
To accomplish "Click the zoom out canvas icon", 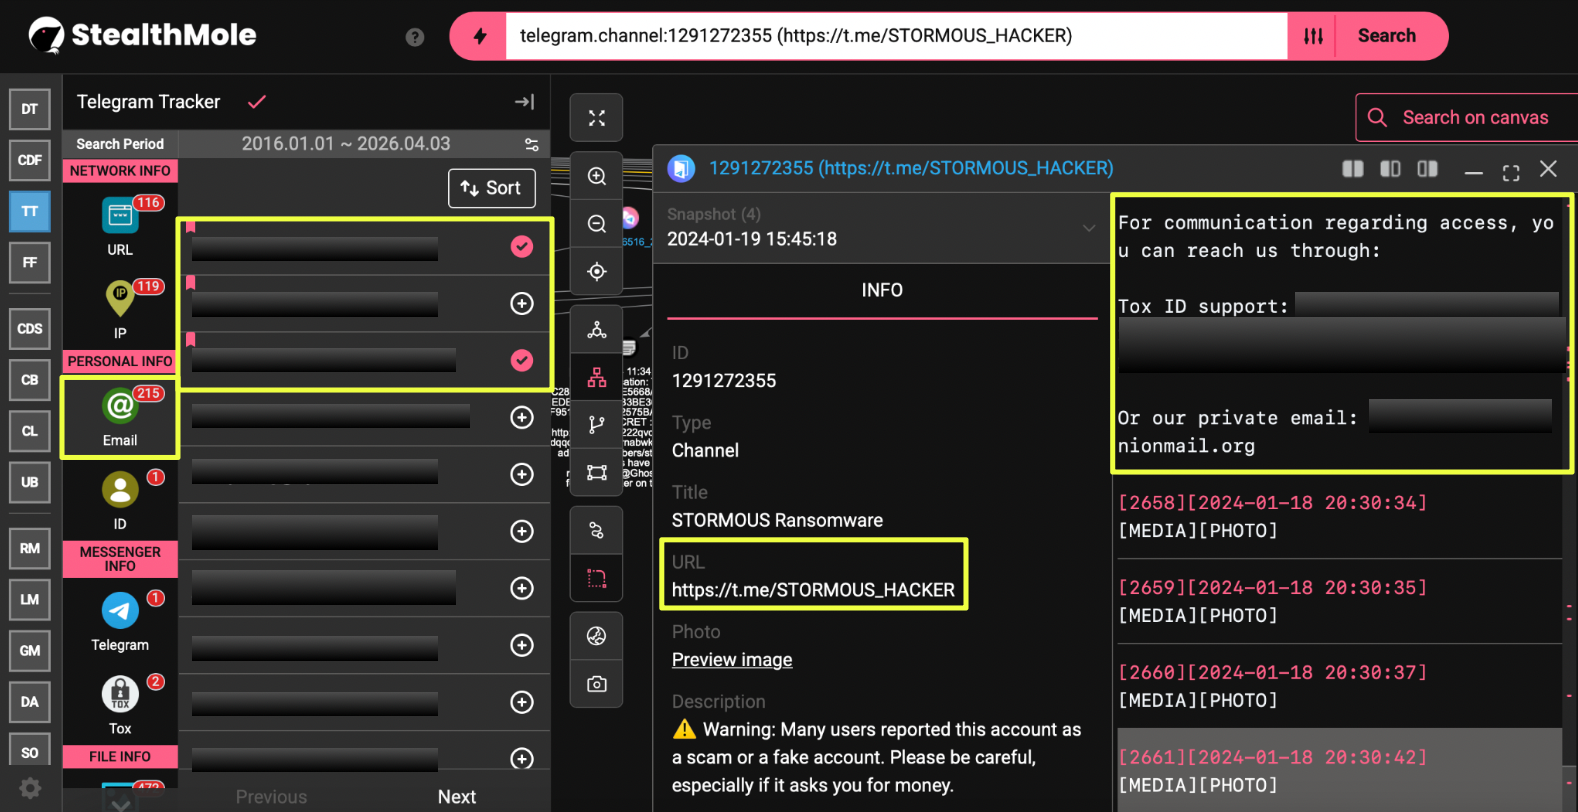I will [x=597, y=224].
